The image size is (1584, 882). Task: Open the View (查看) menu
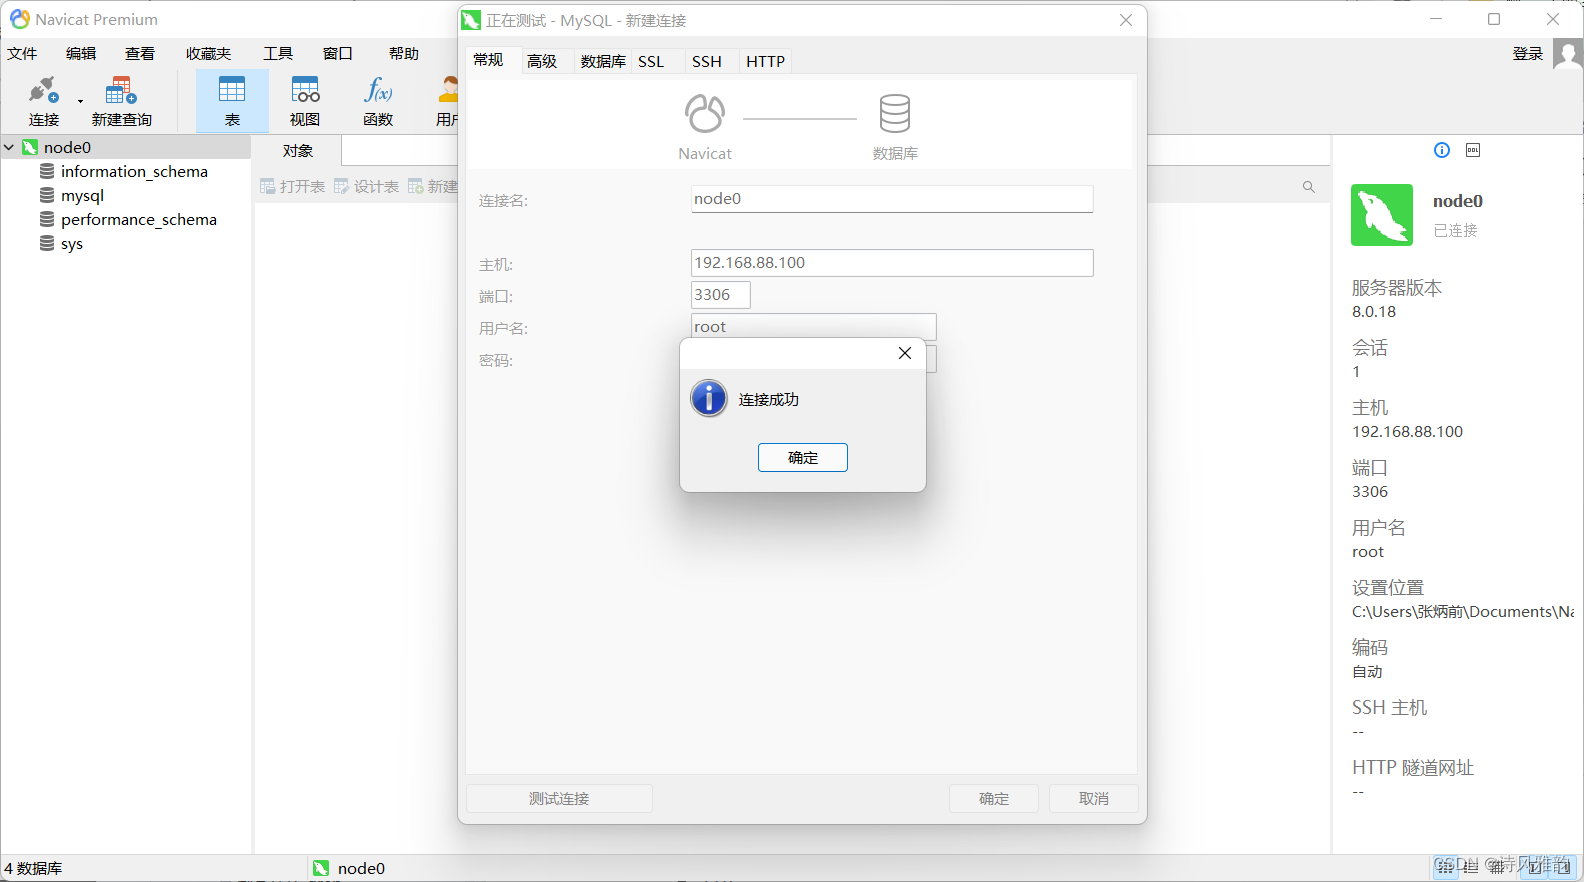tap(140, 54)
